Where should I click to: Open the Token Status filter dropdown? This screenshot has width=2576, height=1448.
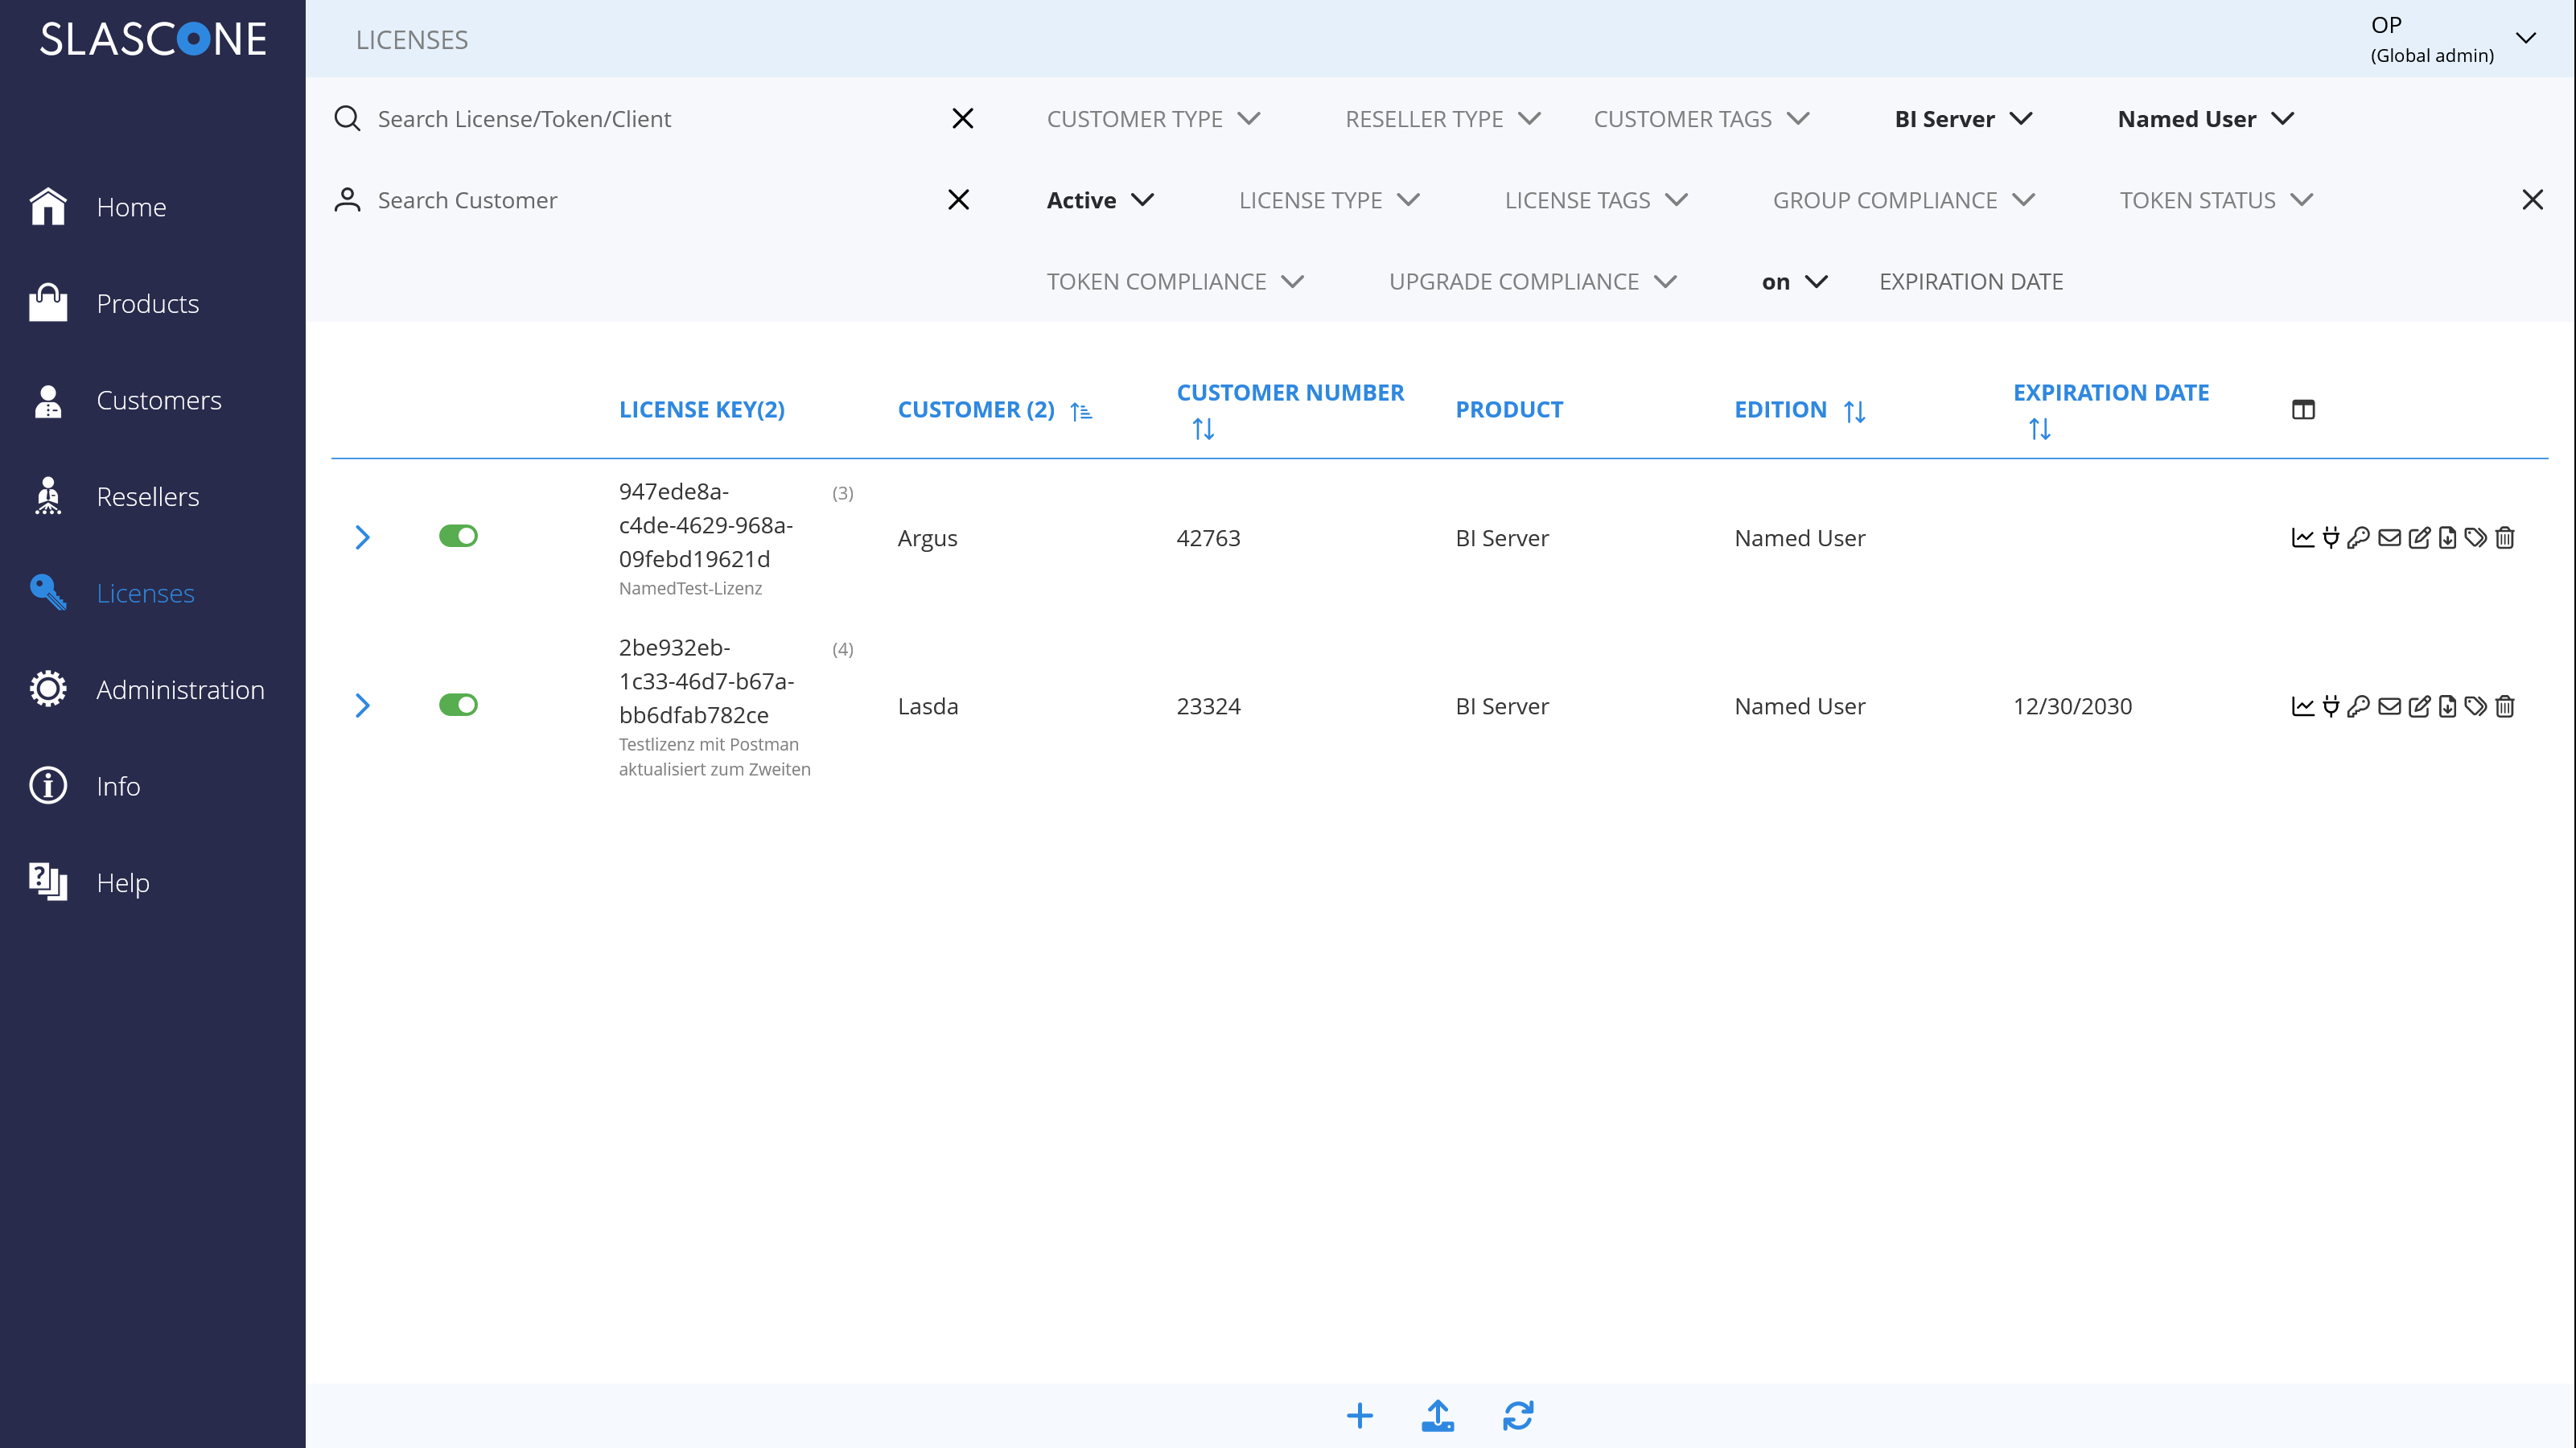[2216, 200]
